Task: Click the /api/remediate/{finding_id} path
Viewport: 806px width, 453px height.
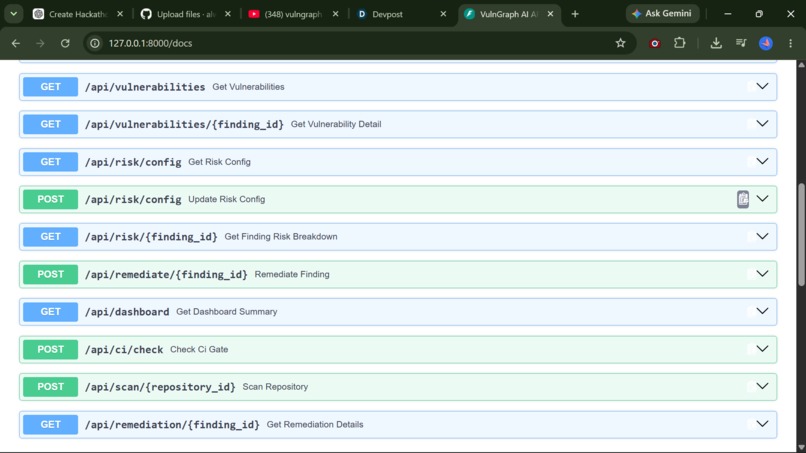Action: (166, 275)
